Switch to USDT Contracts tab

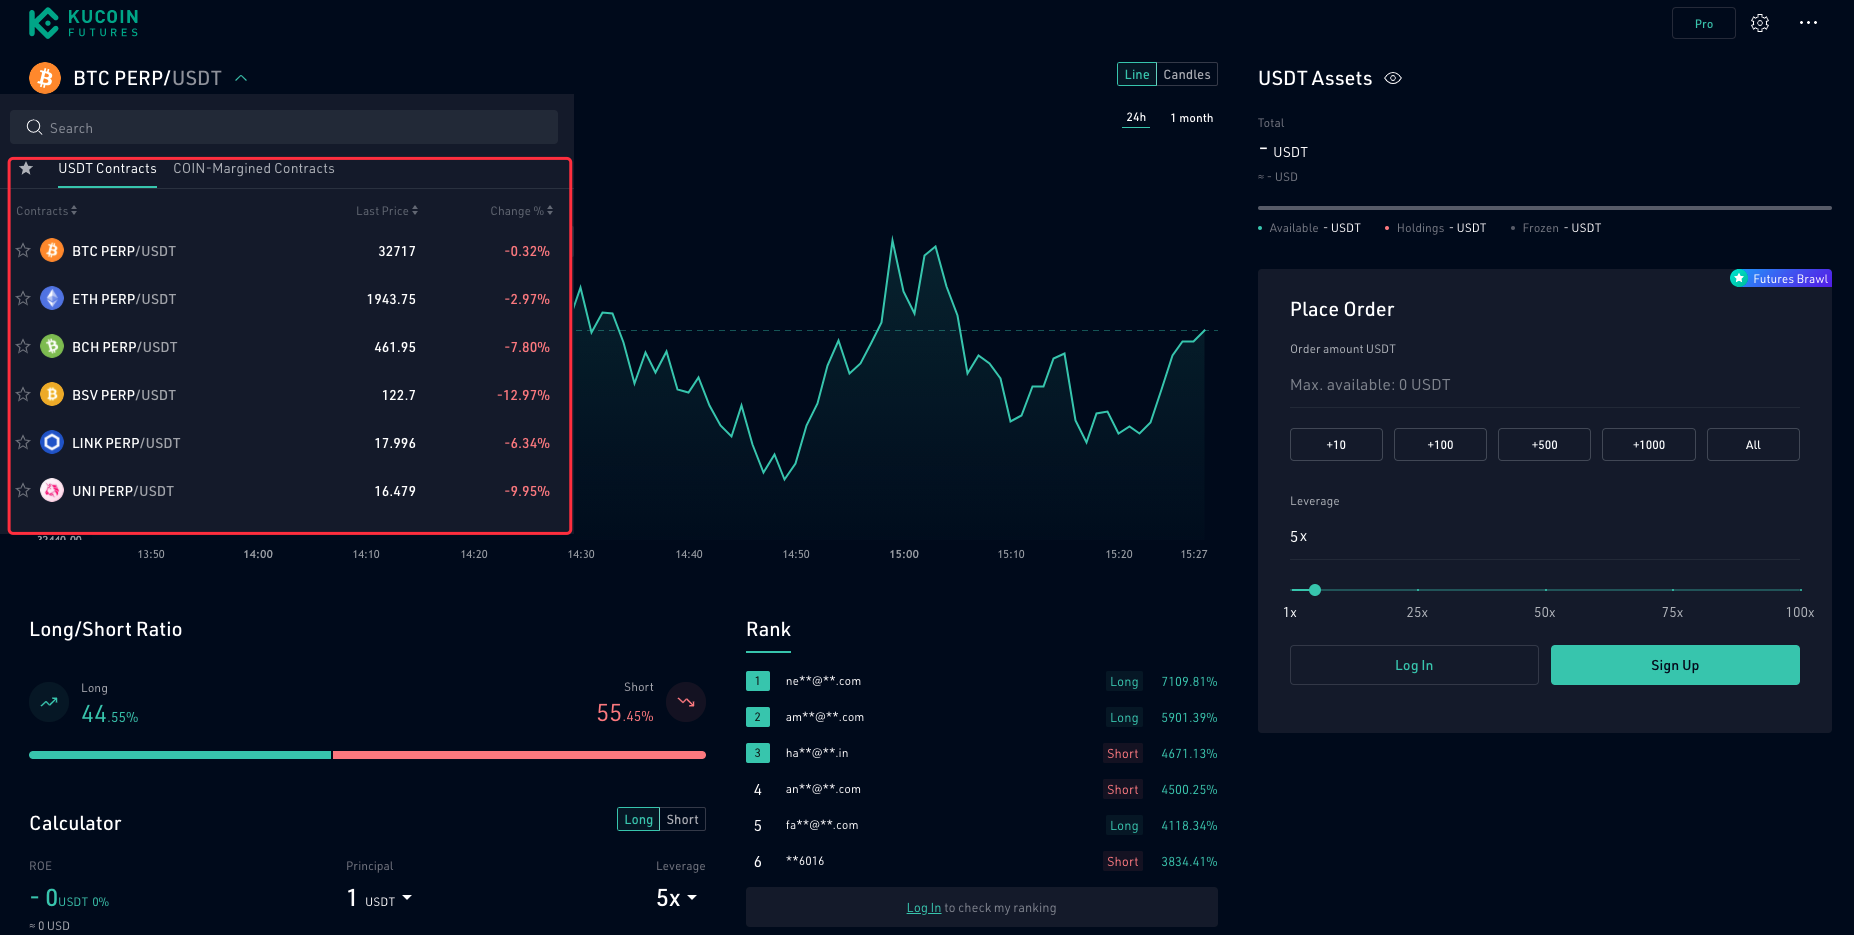(107, 169)
